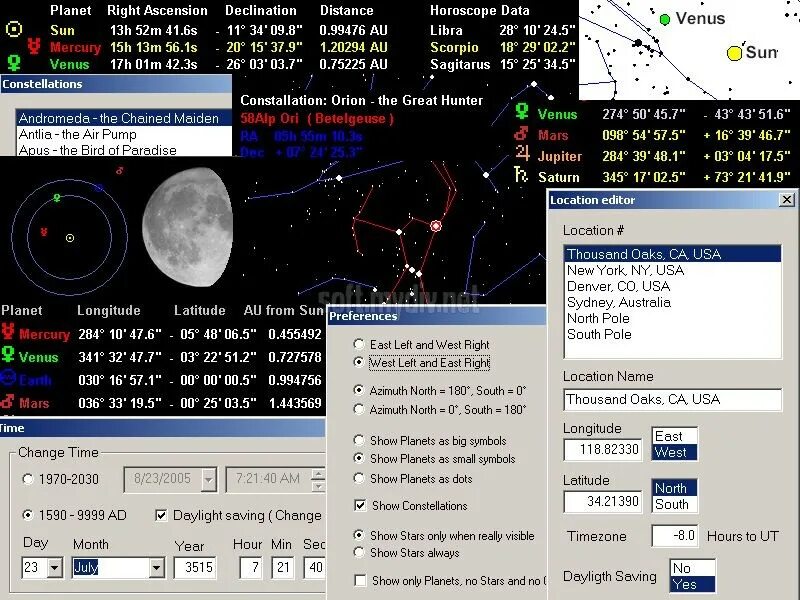Open the disabled date picker dropdown arrow
Screen dimensions: 800x600
coord(208,480)
